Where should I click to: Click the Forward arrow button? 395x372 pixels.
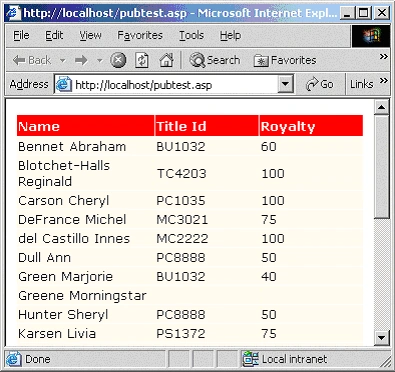[81, 60]
